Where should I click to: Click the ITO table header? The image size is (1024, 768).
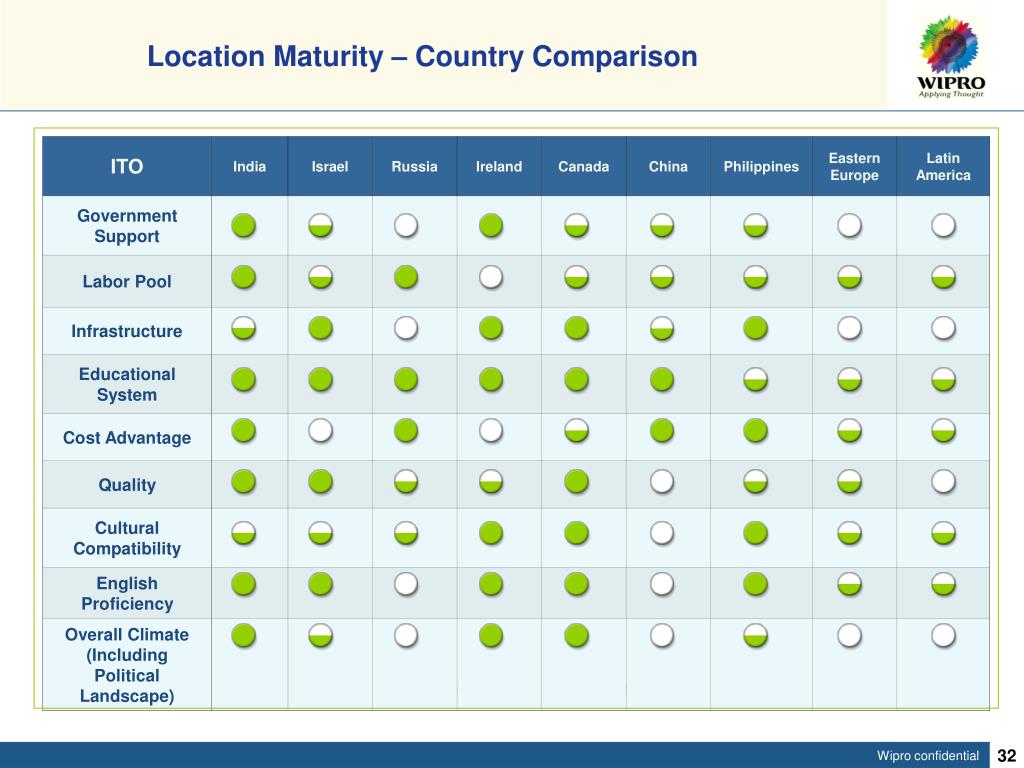(127, 167)
